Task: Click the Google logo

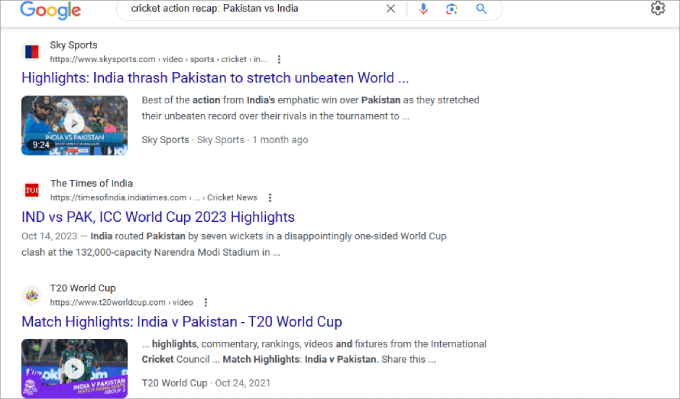Action: point(50,10)
